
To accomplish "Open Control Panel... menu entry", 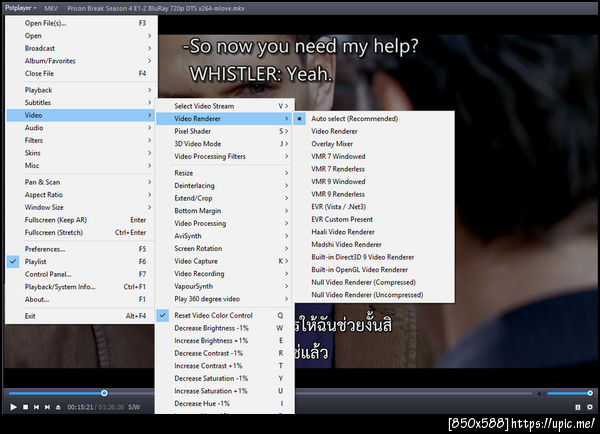I will [x=80, y=274].
